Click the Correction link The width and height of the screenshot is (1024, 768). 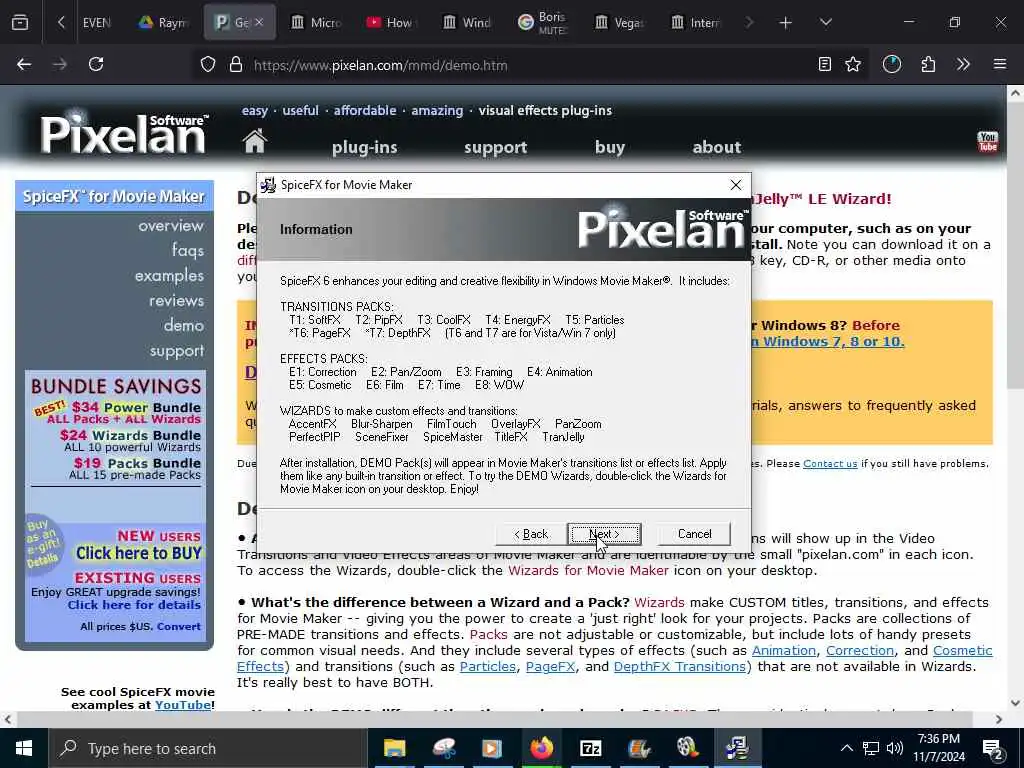tap(859, 650)
